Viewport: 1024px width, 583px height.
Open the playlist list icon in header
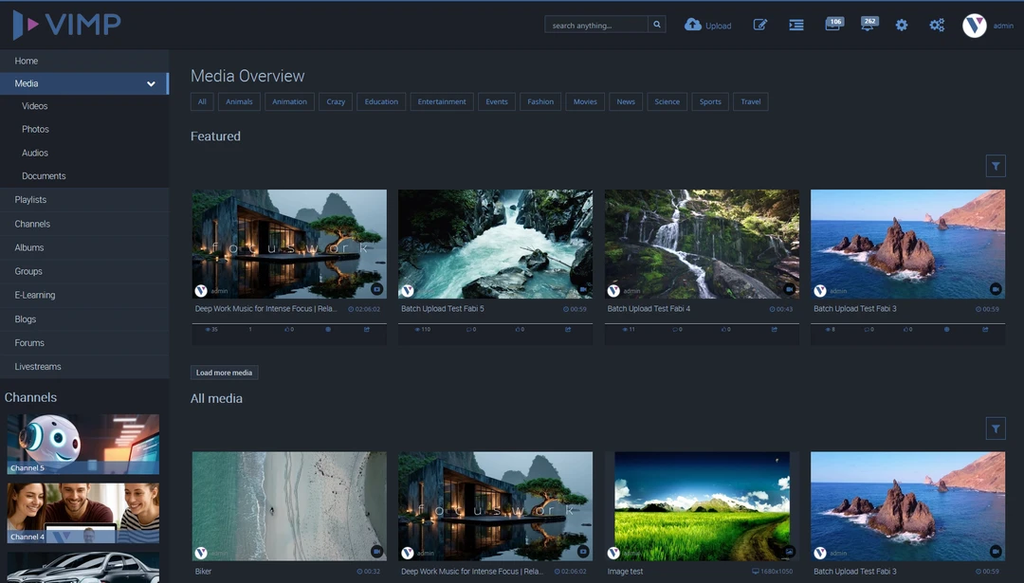pyautogui.click(x=796, y=25)
